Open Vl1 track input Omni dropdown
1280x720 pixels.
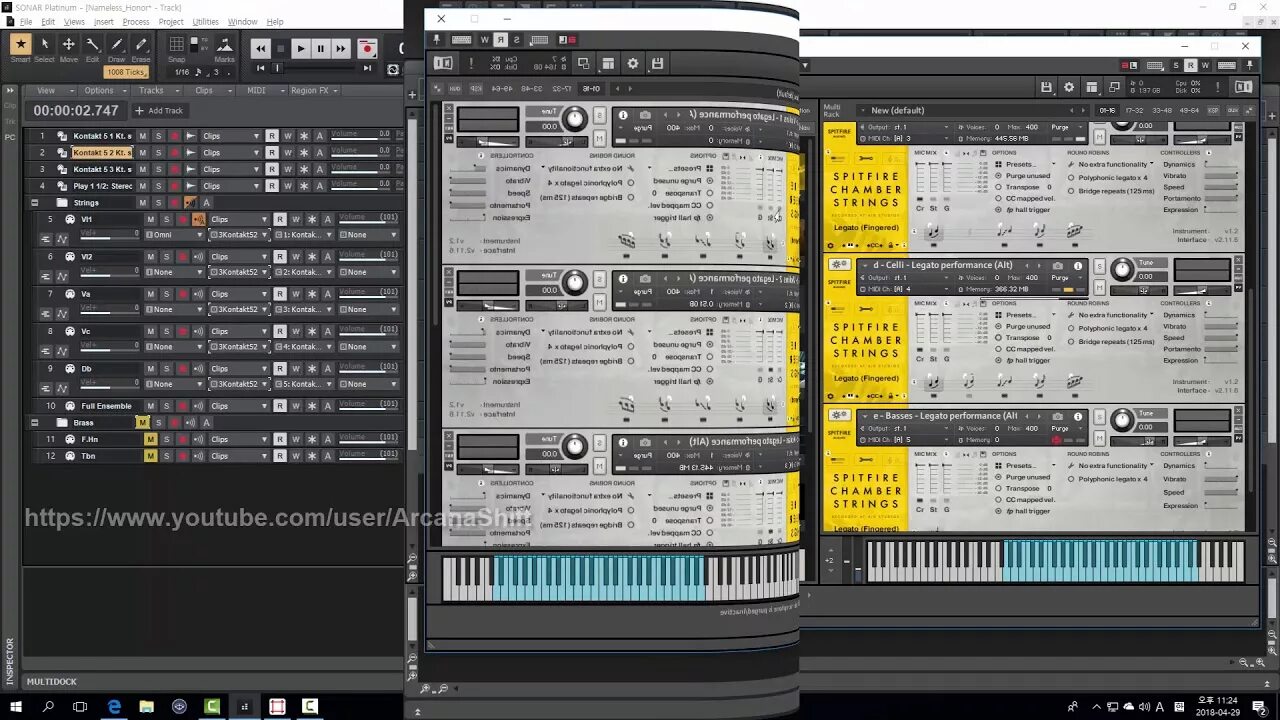(174, 235)
